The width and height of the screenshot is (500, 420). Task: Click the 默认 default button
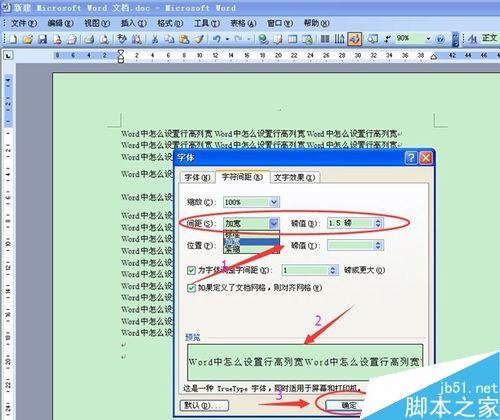coord(204,405)
